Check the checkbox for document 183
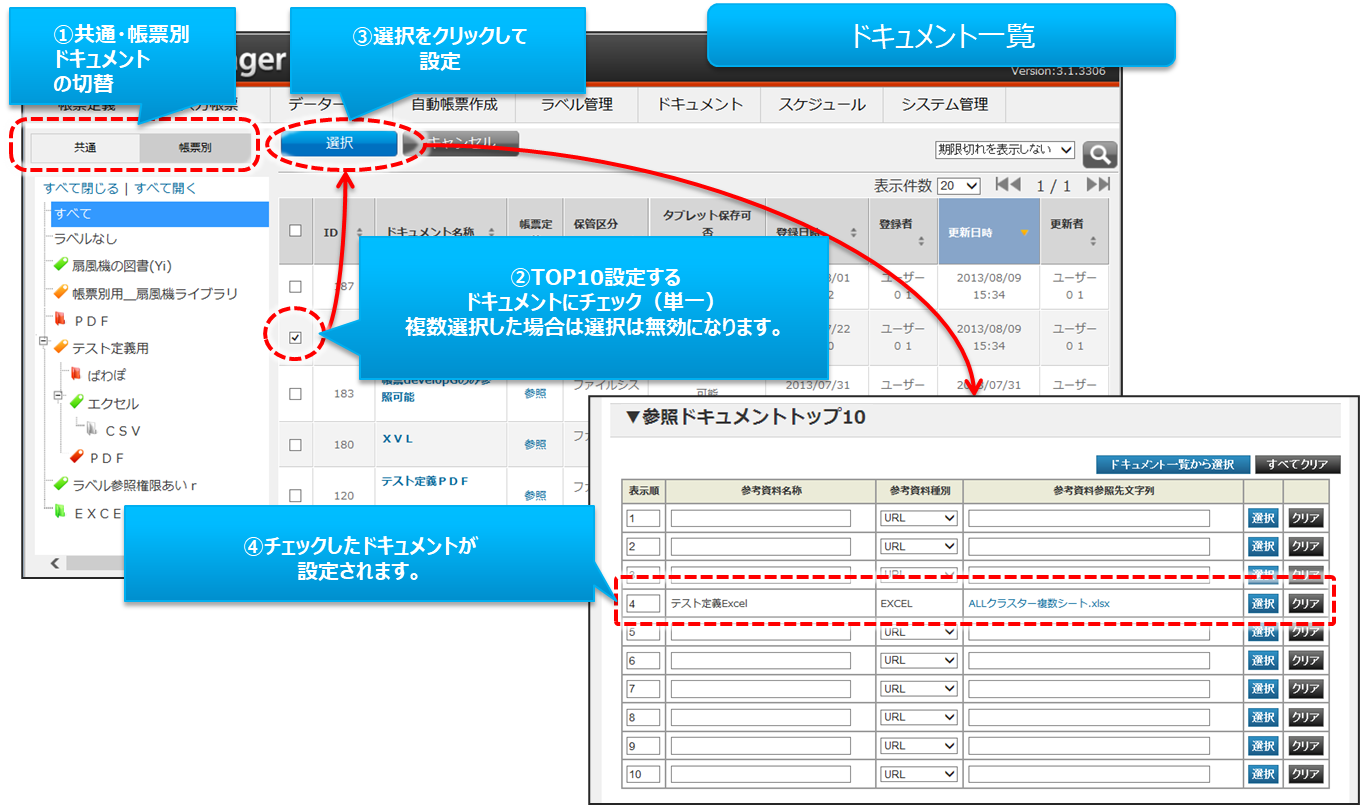 pos(295,394)
